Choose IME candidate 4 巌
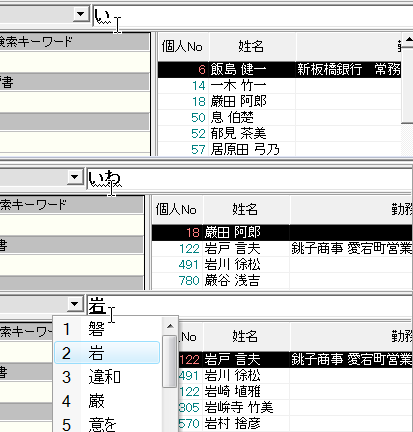413x432 pixels. click(x=107, y=401)
